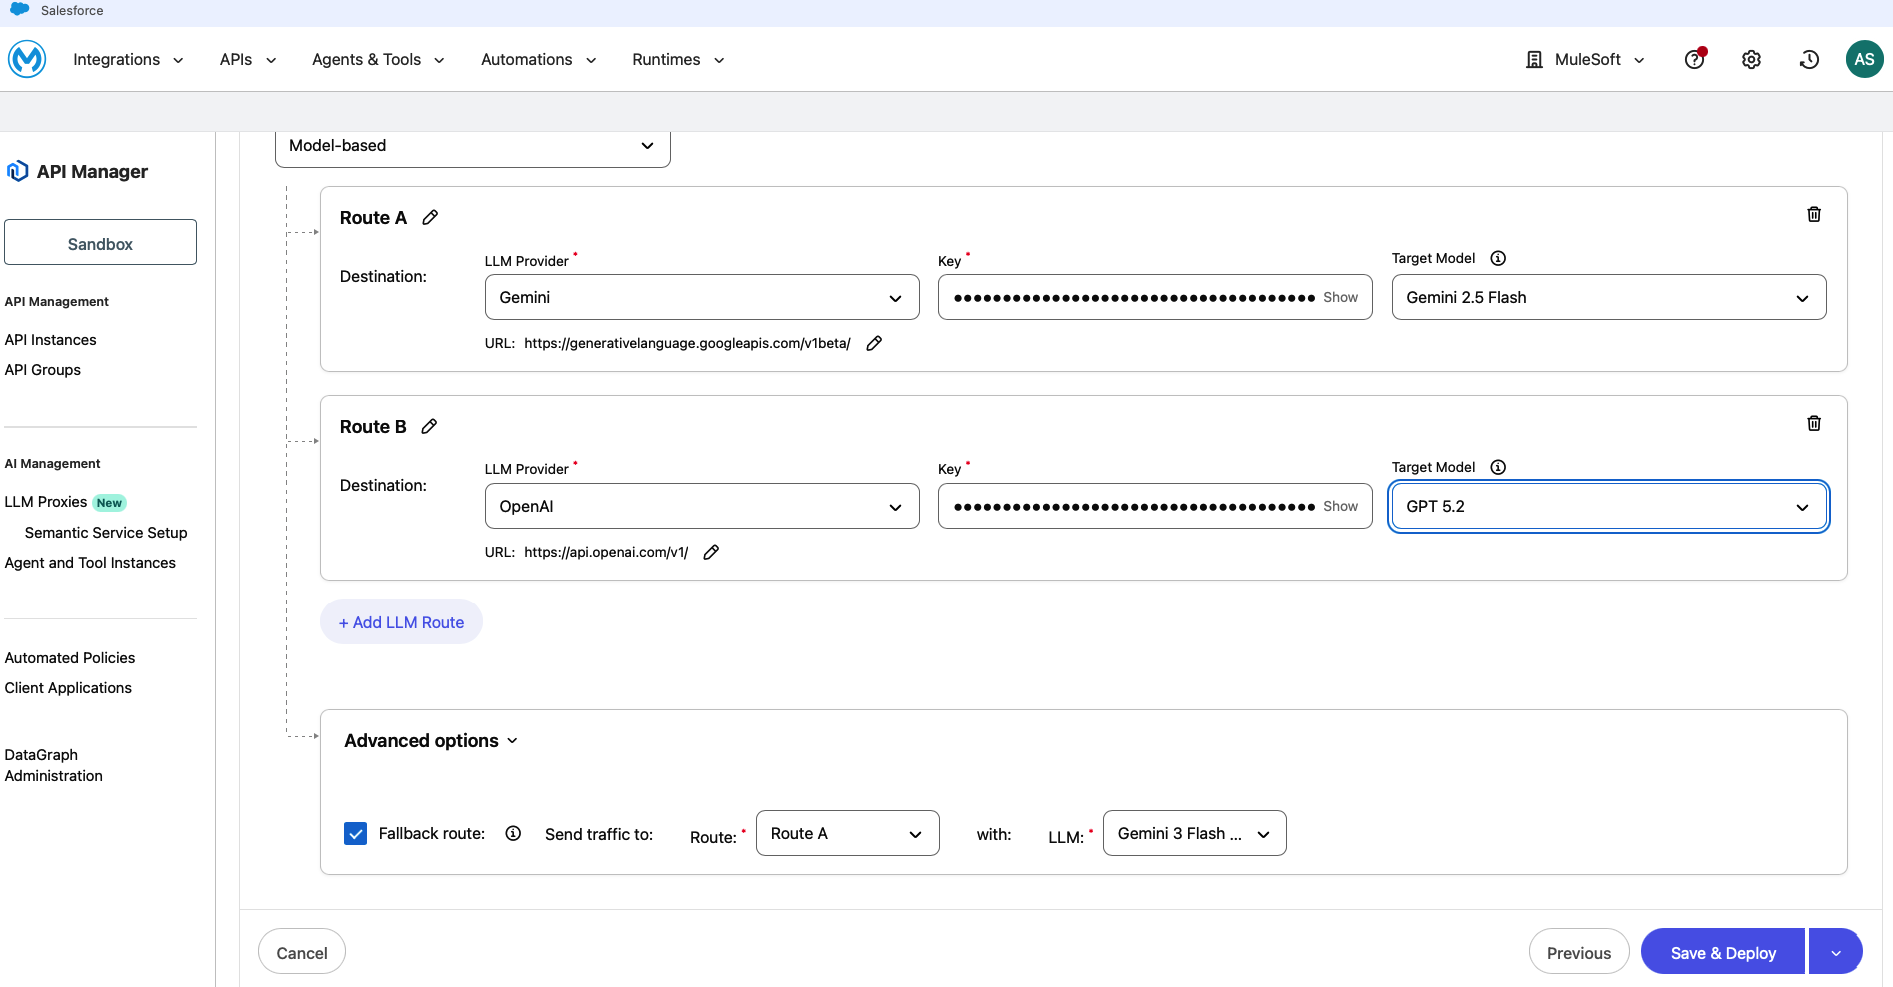Viewport: 1893px width, 987px height.
Task: Click the pencil icon next to Route A
Action: [x=430, y=218]
